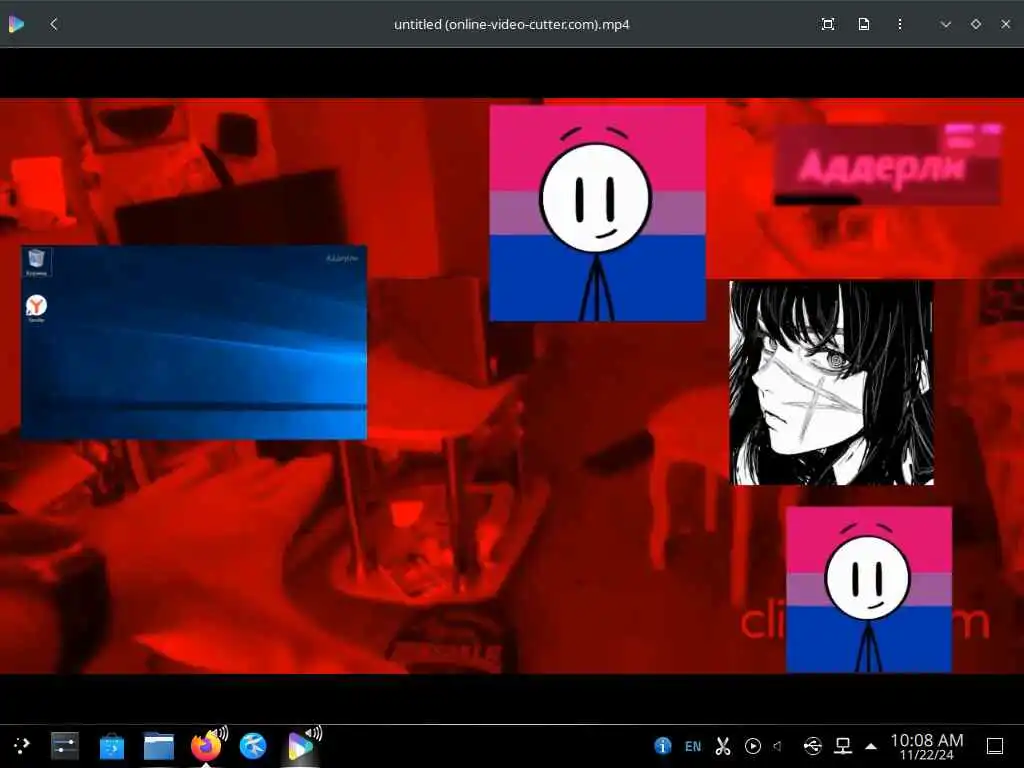Image resolution: width=1024 pixels, height=768 pixels.
Task: Open the application launcher in taskbar
Action: click(x=22, y=746)
